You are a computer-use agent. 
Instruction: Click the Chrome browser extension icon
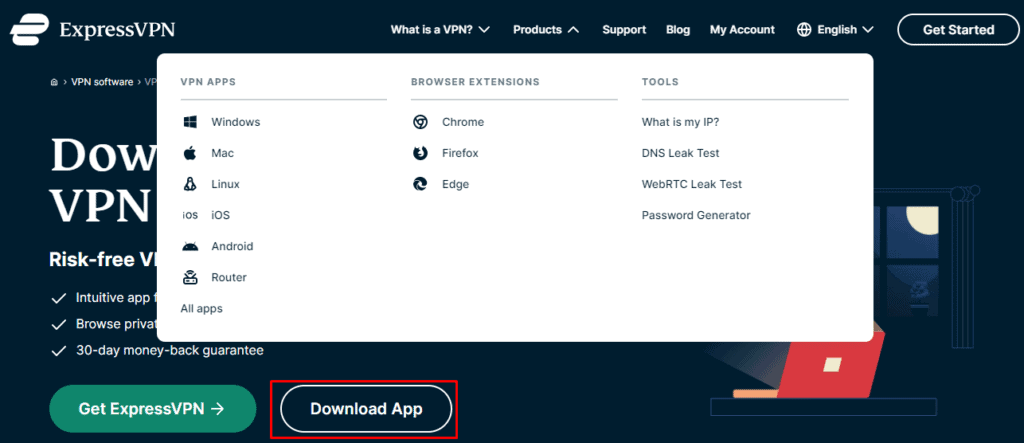[421, 122]
